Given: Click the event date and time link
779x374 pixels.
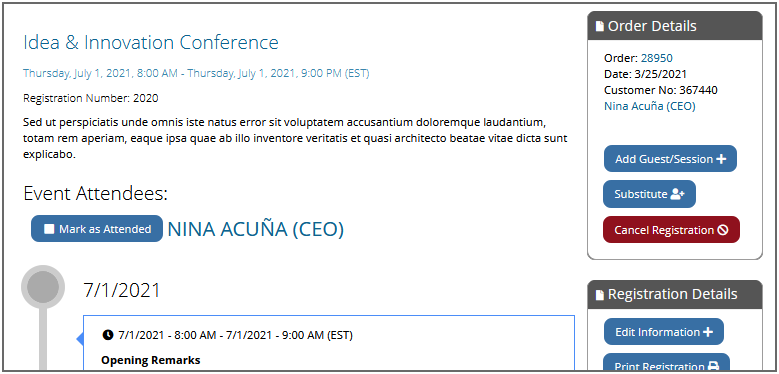Looking at the screenshot, I should [196, 74].
